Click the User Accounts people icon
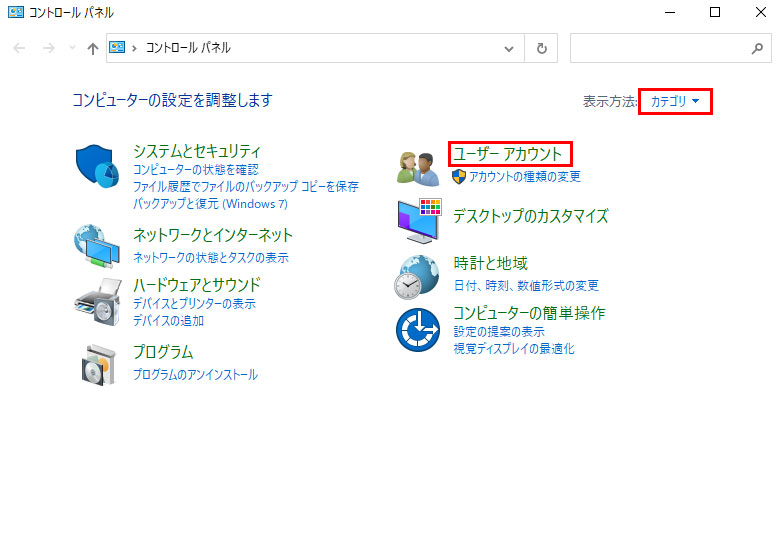Screen dimensions: 779x553 418,168
